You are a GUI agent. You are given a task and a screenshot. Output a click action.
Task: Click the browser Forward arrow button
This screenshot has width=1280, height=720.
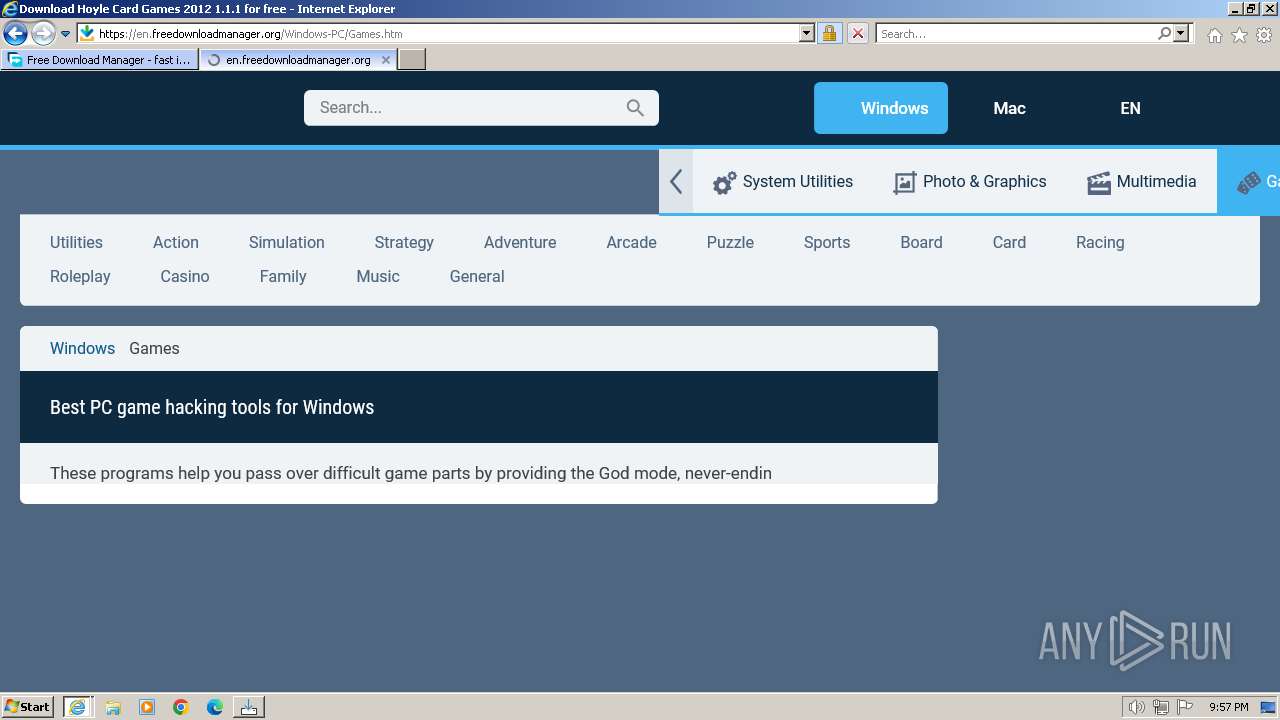pos(43,33)
